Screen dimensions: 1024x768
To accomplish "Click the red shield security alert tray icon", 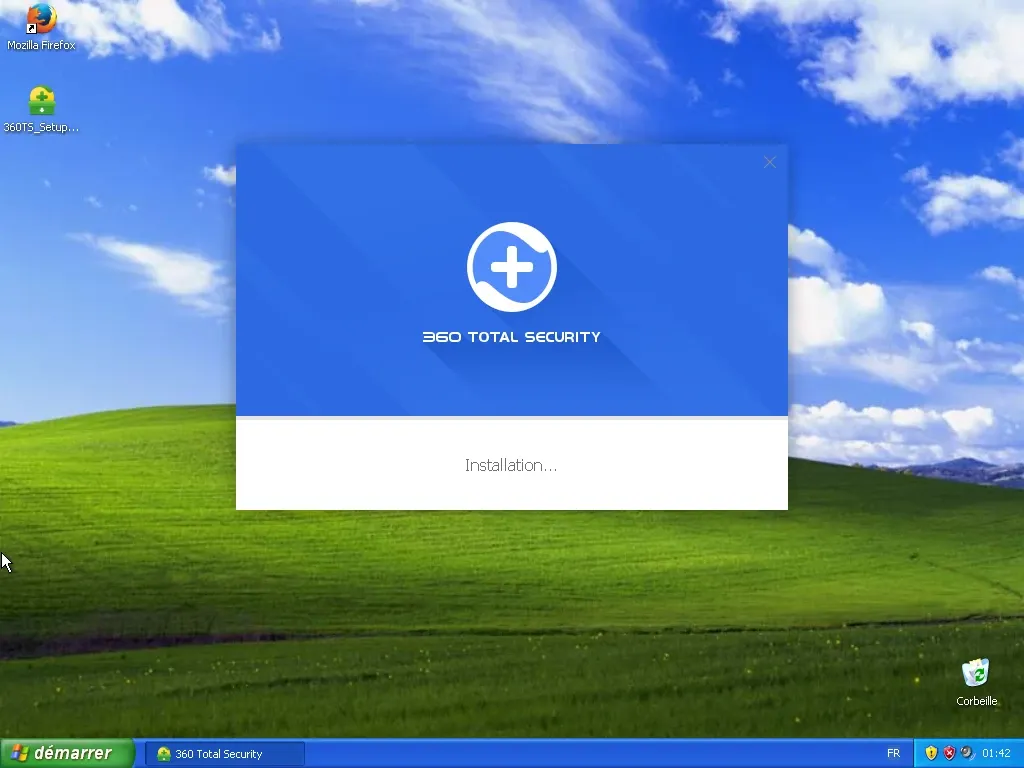I will (949, 753).
